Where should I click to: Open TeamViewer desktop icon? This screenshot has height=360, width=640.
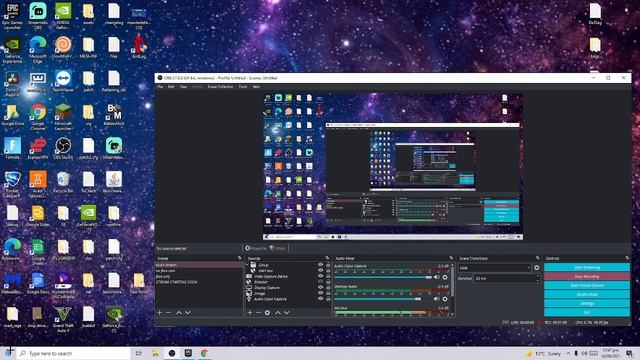(63, 82)
